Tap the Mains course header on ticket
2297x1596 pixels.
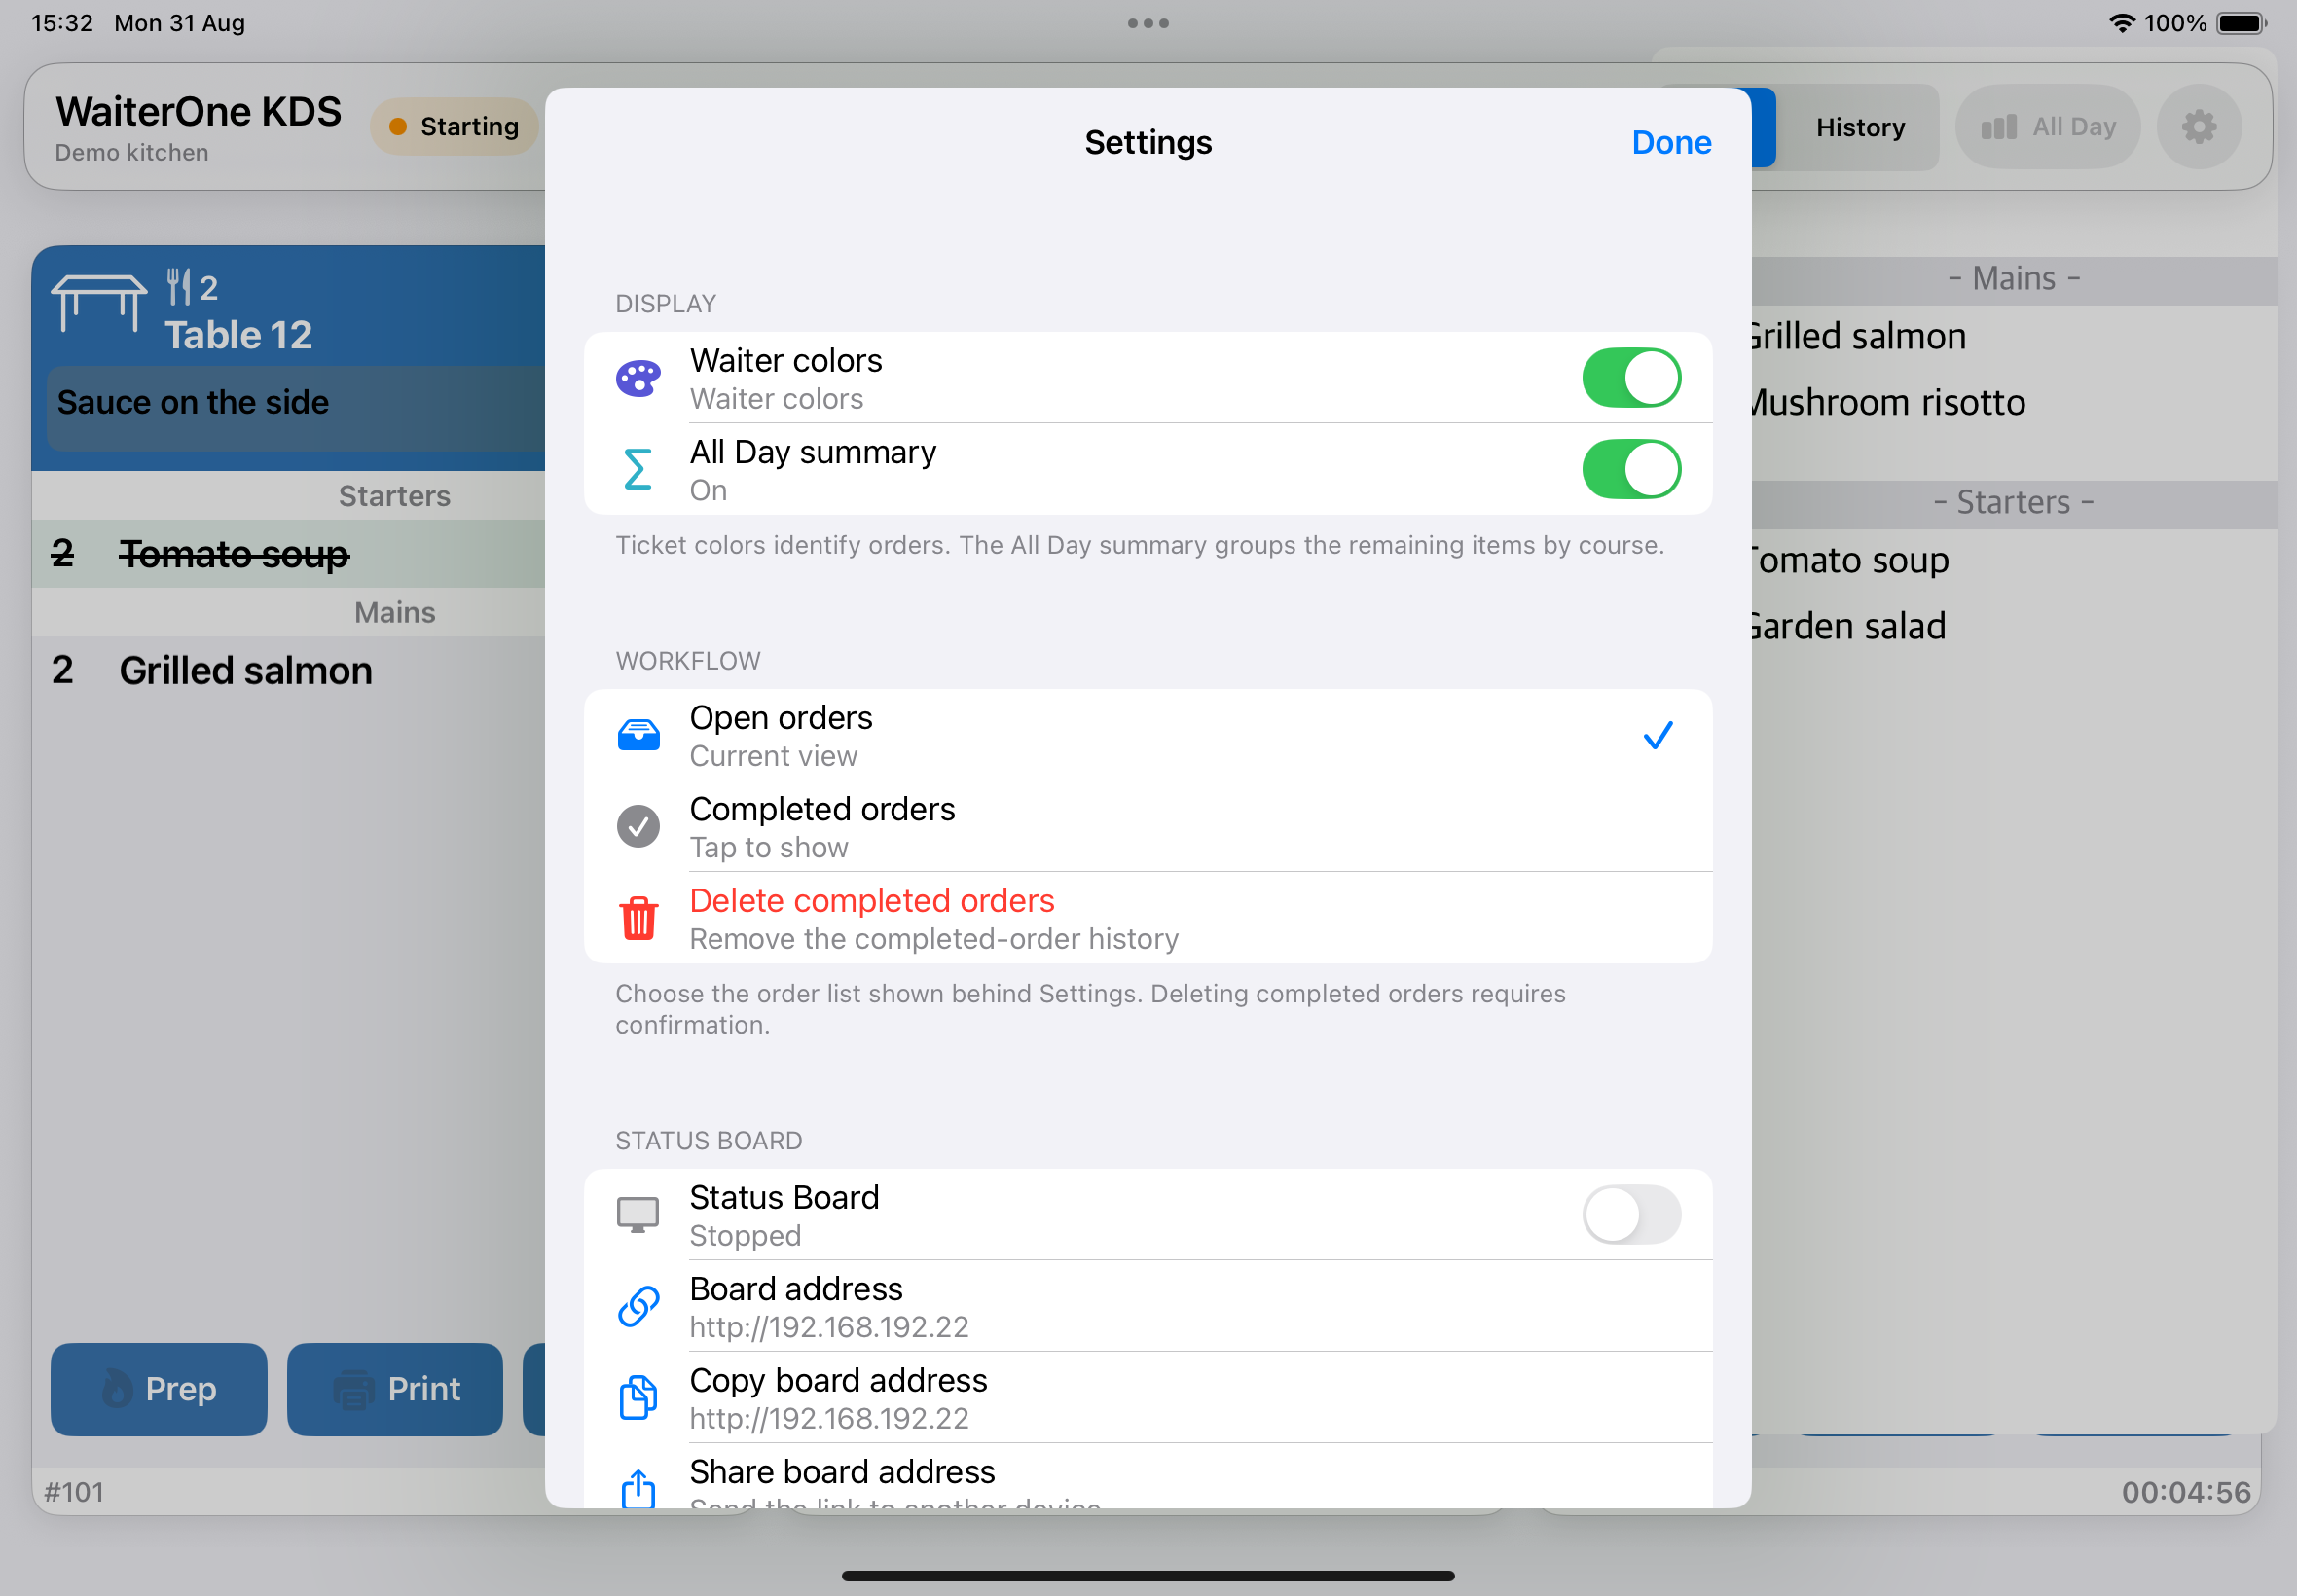pyautogui.click(x=395, y=612)
